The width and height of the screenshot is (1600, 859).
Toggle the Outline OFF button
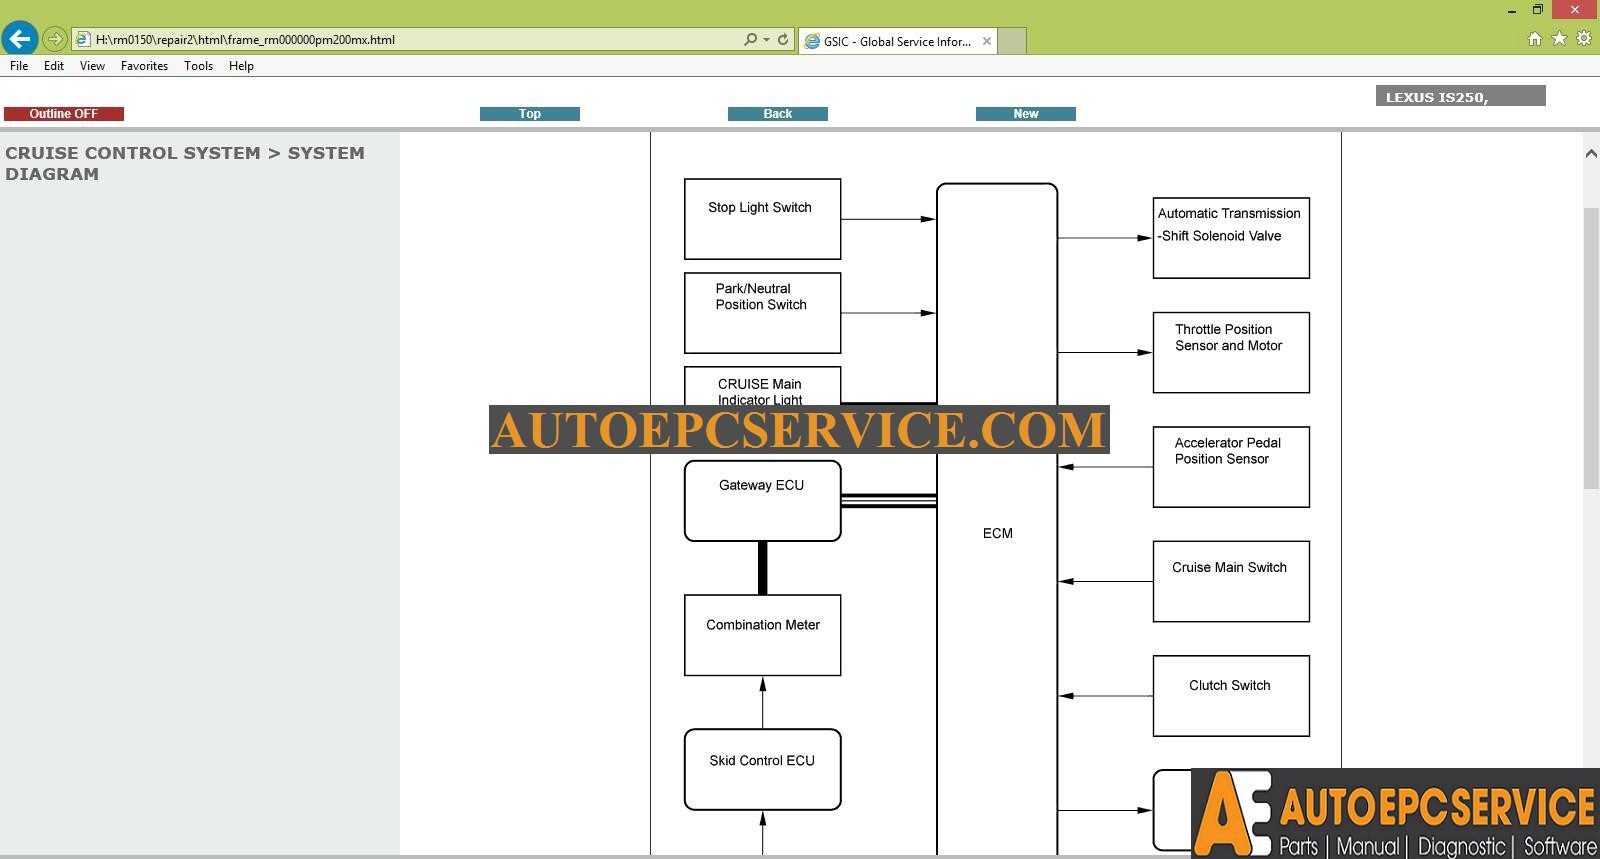point(64,114)
